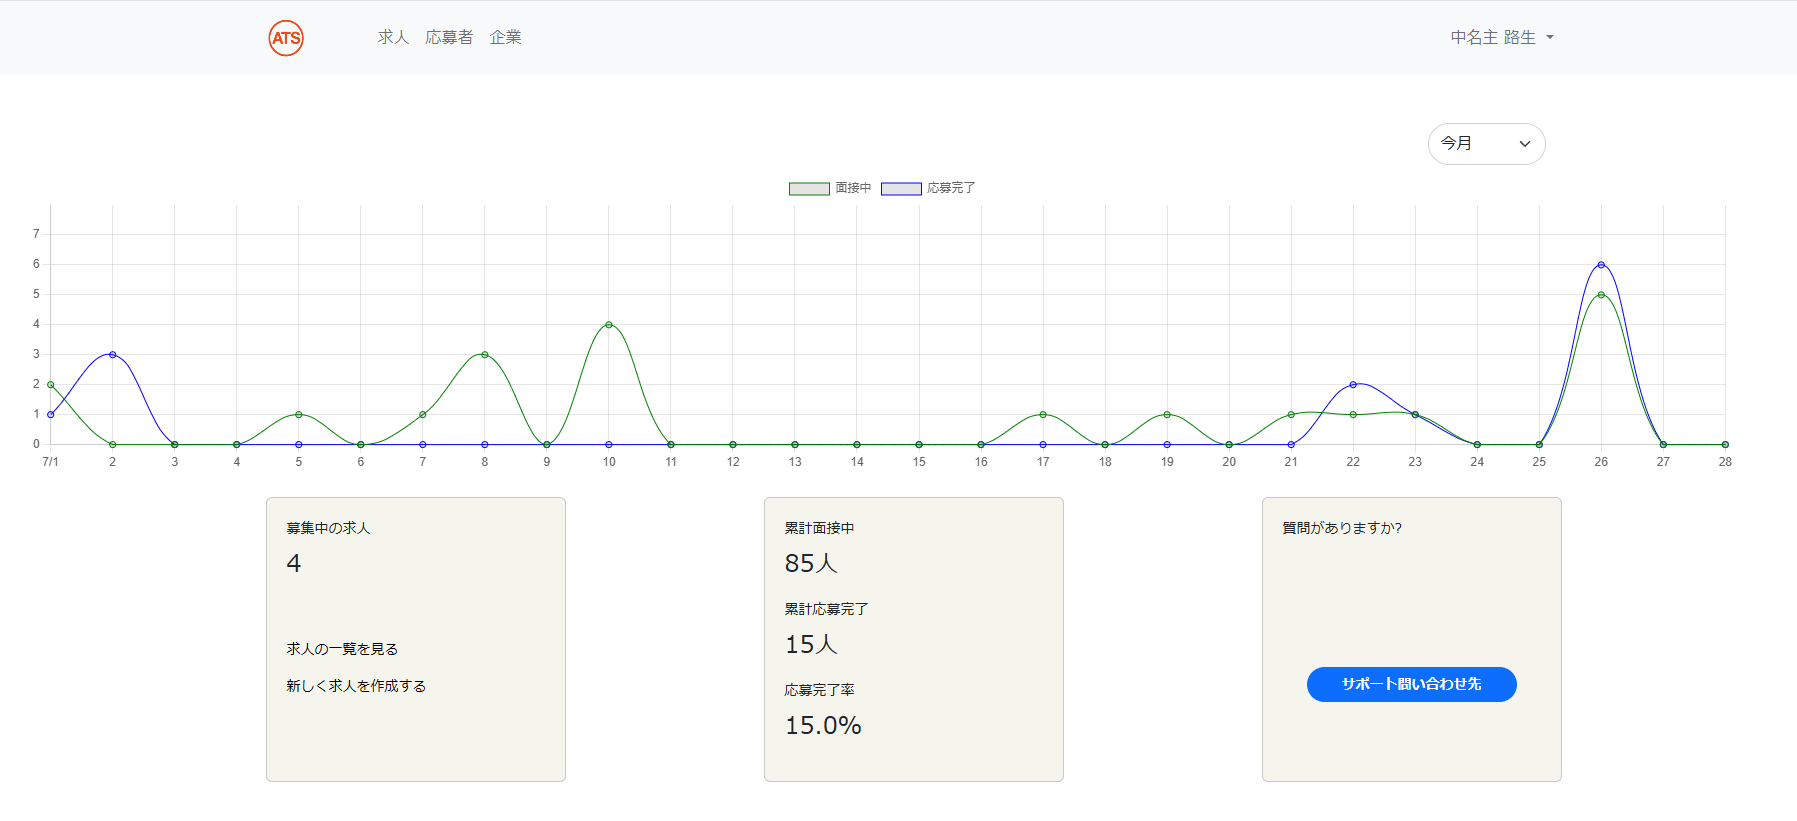Click the green data point on day 10
The image size is (1797, 821).
(609, 325)
